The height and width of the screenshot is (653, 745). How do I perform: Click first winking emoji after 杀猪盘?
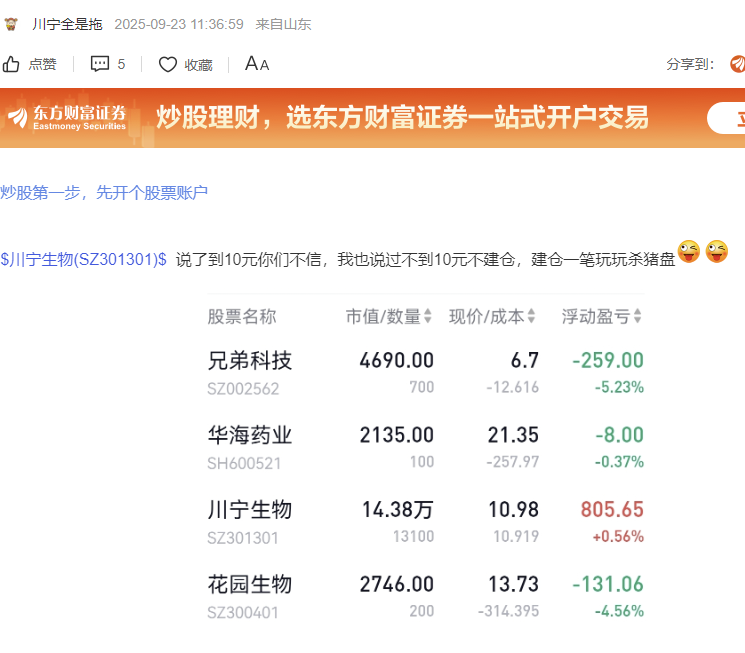(689, 252)
